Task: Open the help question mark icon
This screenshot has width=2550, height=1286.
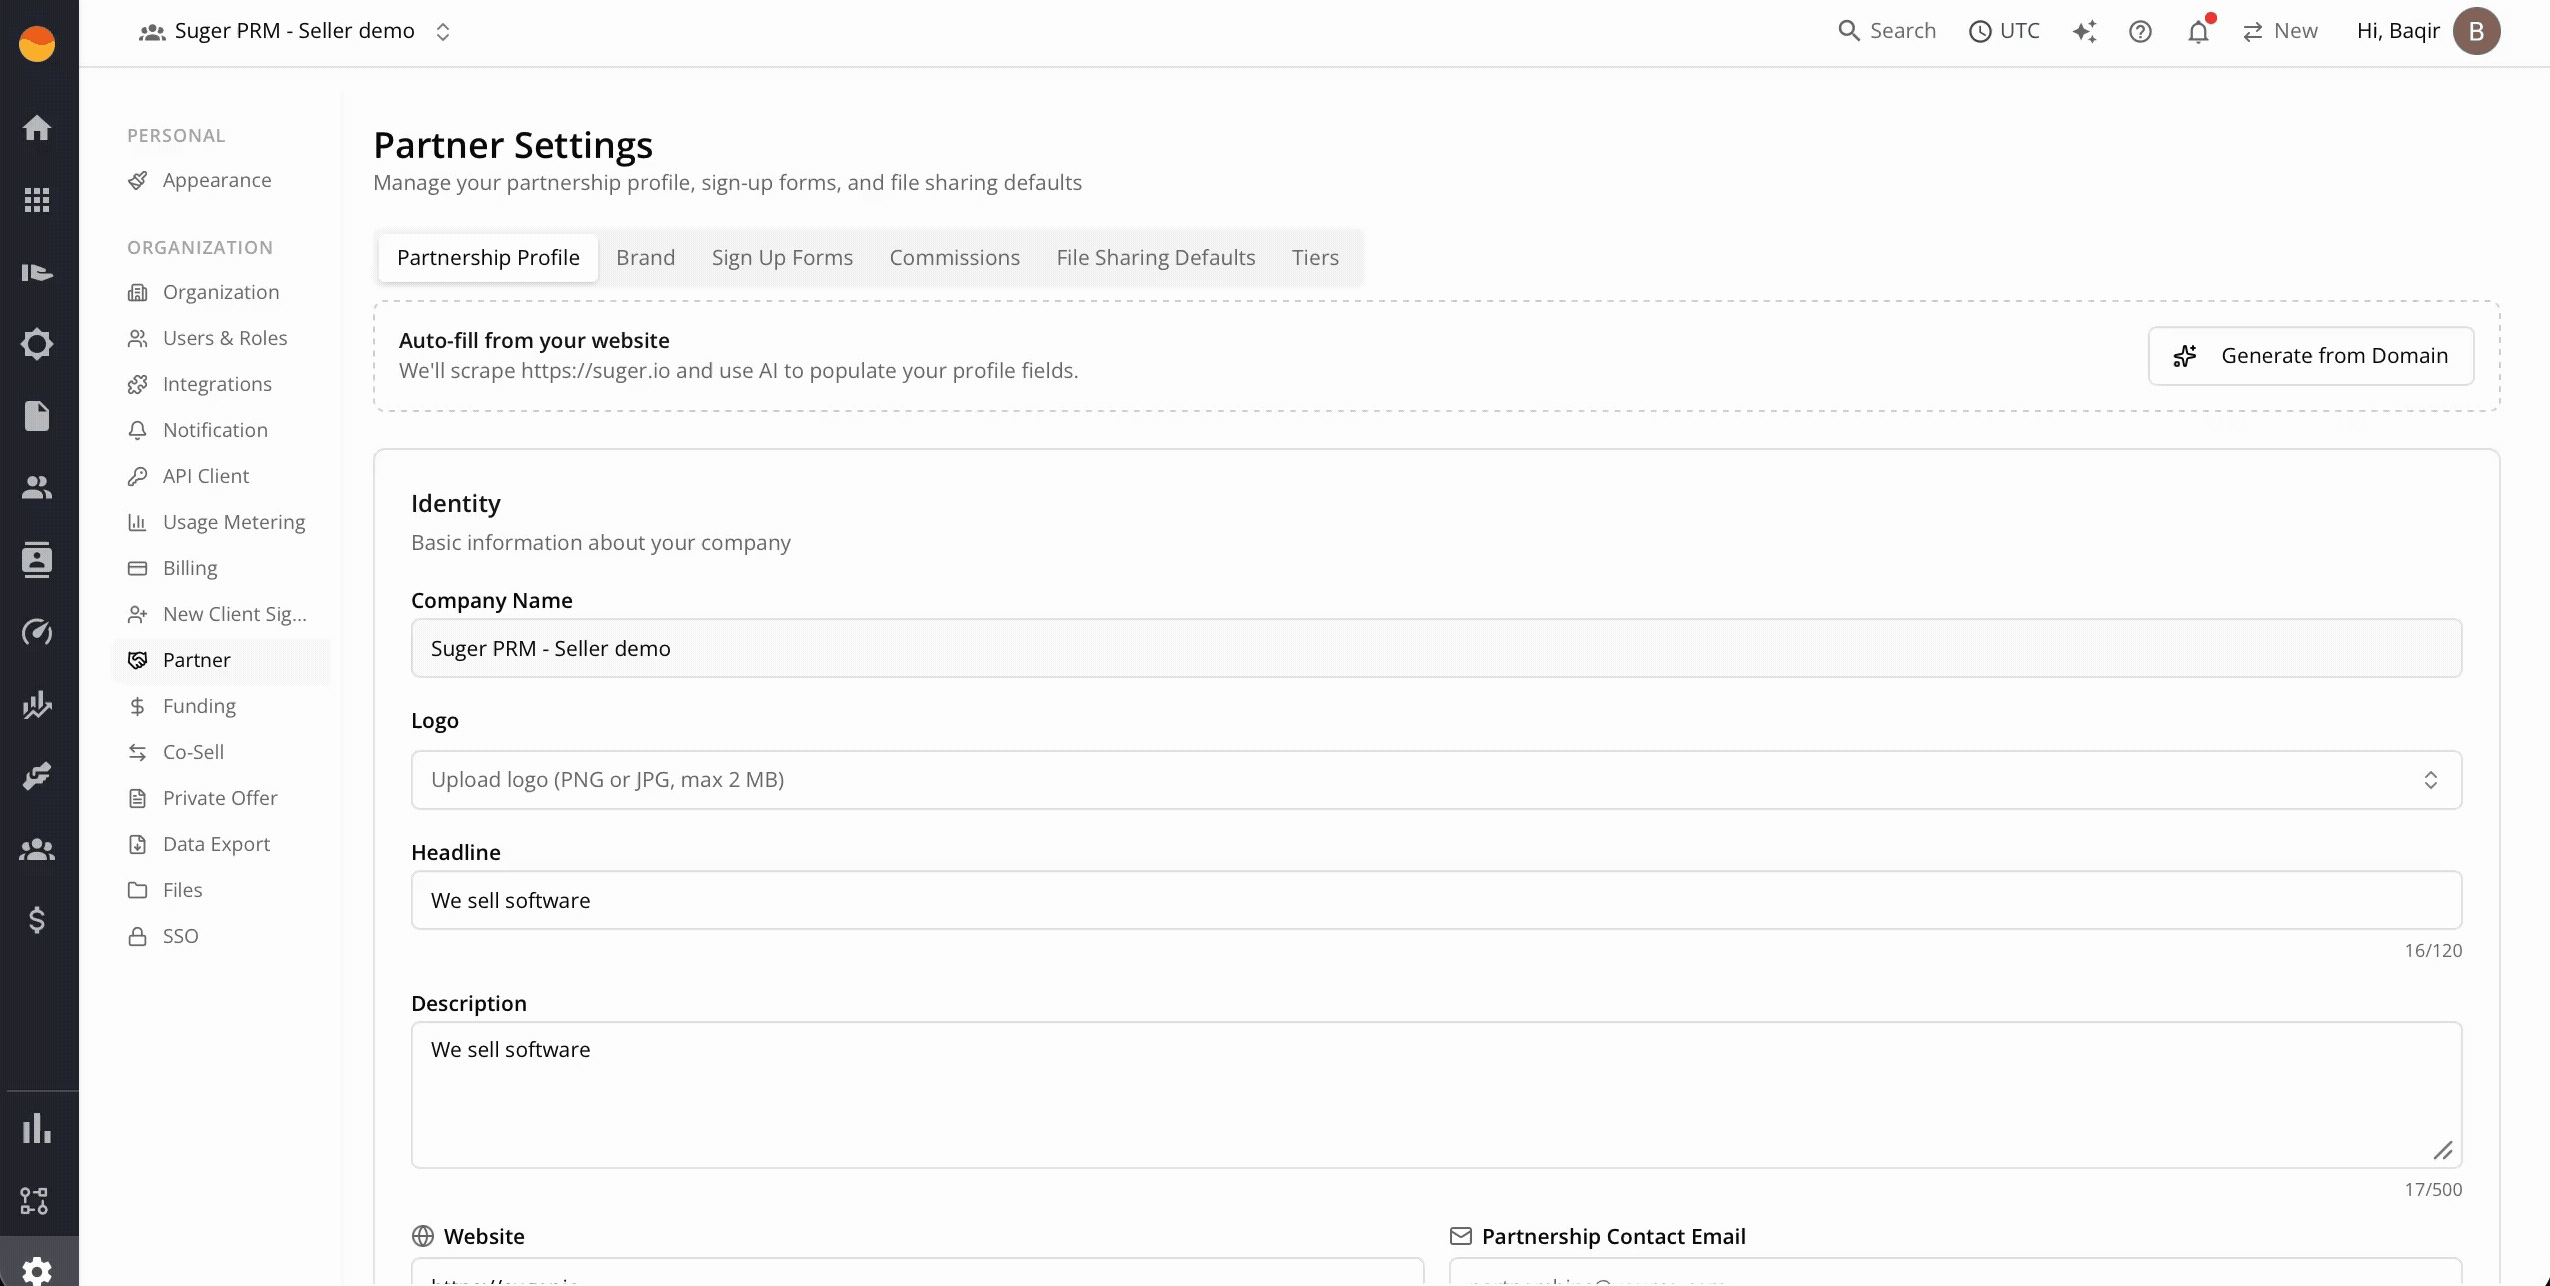Action: click(x=2140, y=31)
